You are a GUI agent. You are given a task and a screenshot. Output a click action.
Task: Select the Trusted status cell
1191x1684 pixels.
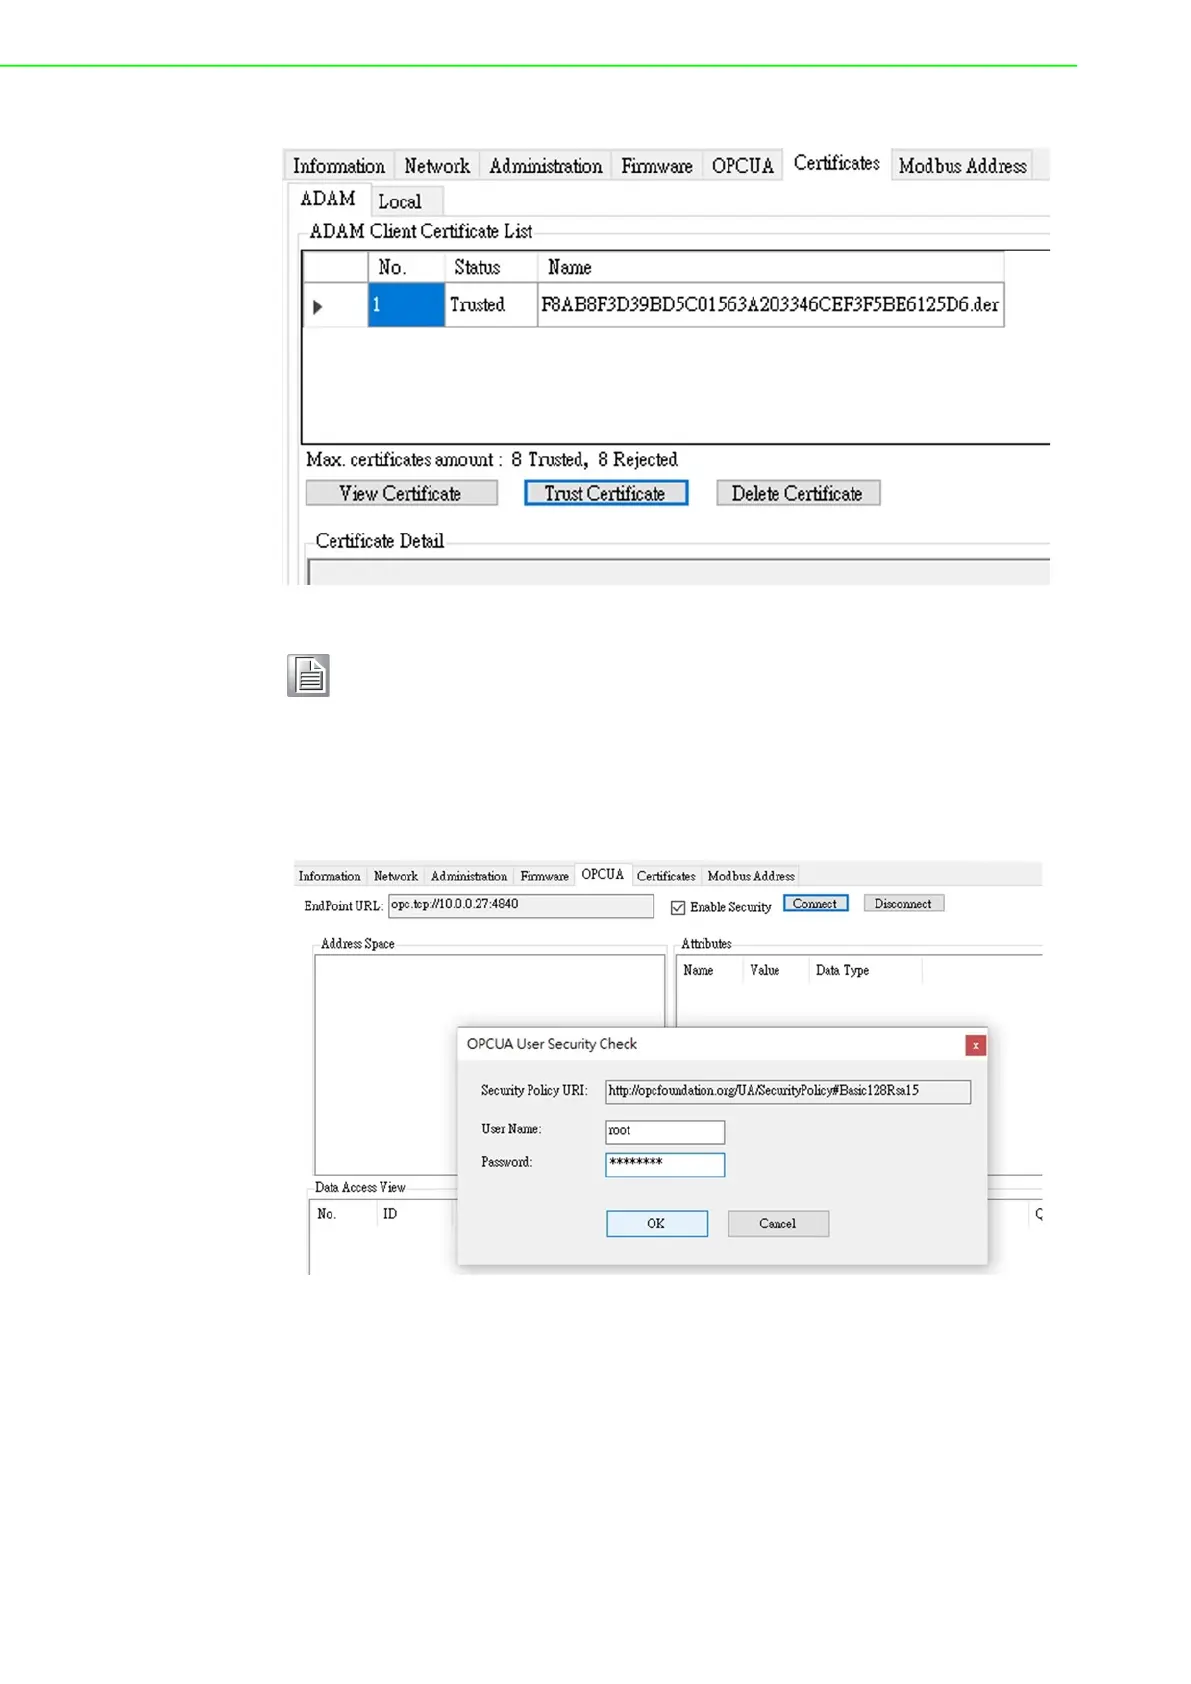(490, 305)
